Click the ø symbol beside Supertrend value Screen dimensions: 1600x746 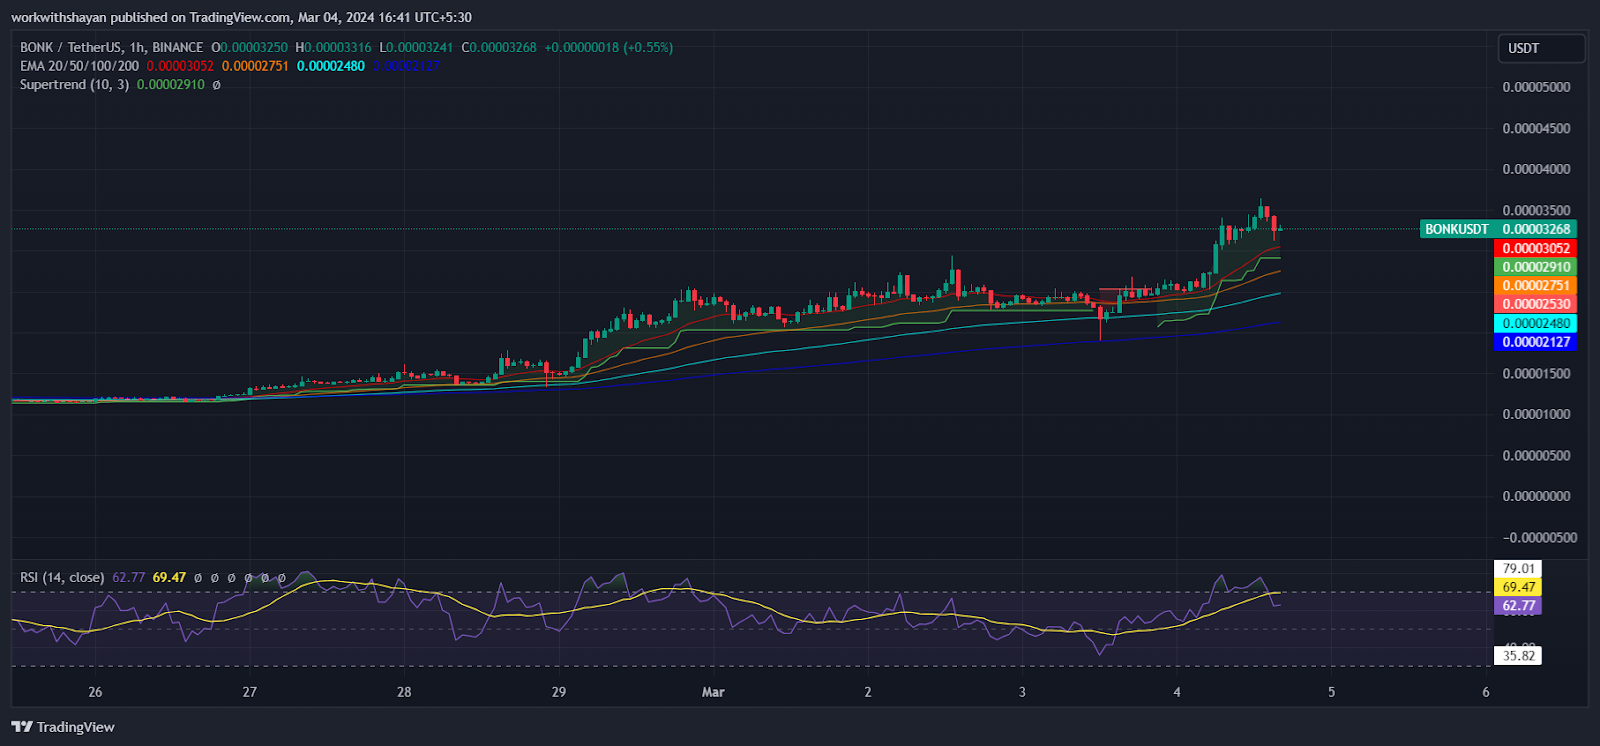pos(217,85)
